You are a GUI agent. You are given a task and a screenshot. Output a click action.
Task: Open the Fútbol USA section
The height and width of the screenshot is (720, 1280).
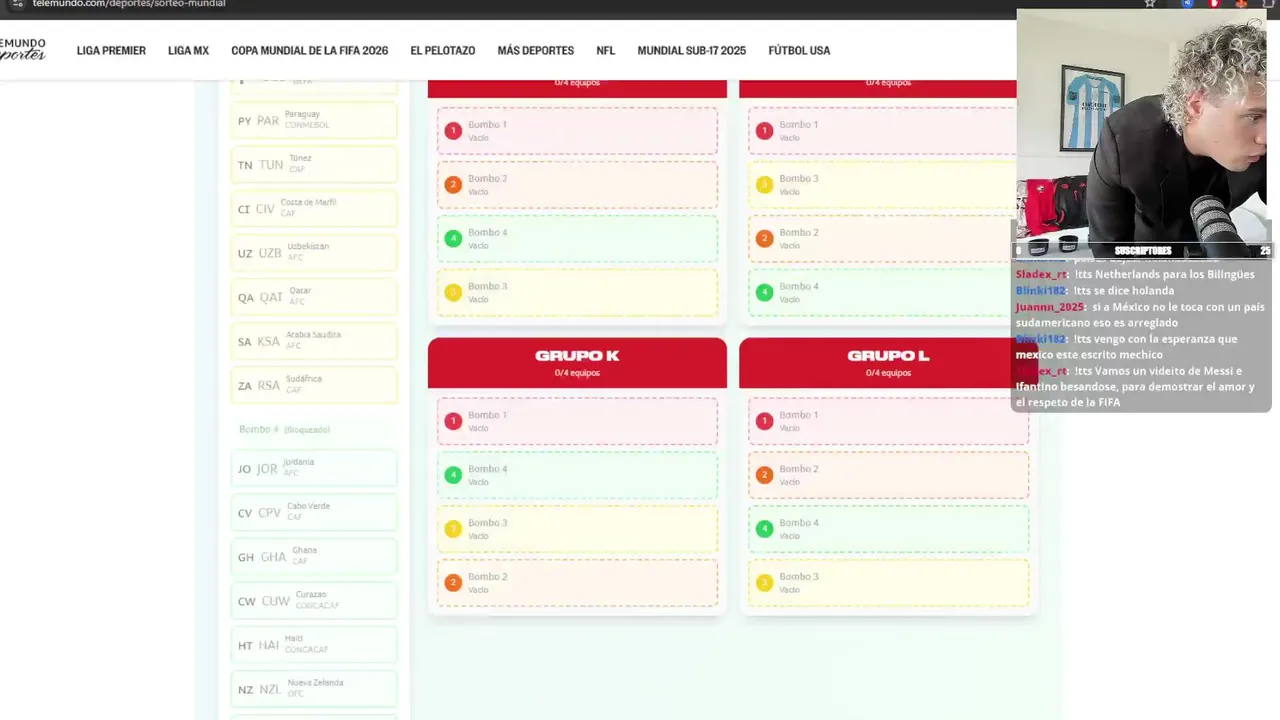[x=799, y=51]
